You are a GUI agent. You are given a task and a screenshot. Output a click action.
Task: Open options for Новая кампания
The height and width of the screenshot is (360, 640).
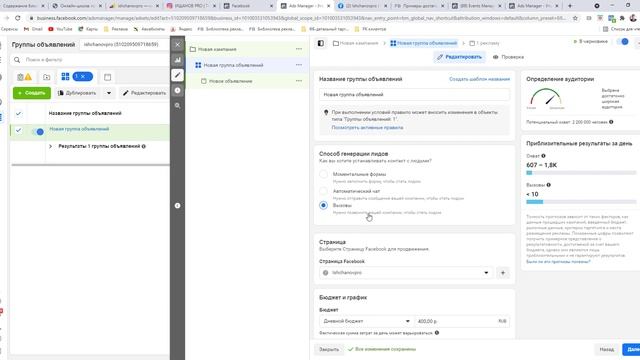point(299,49)
